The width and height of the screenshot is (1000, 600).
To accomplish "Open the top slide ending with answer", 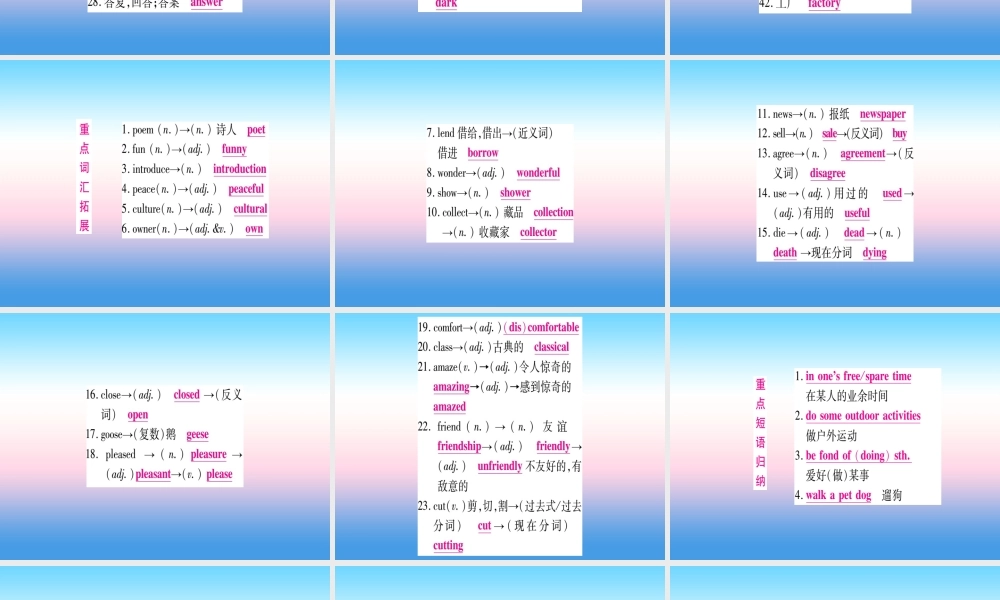I will [x=165, y=27].
